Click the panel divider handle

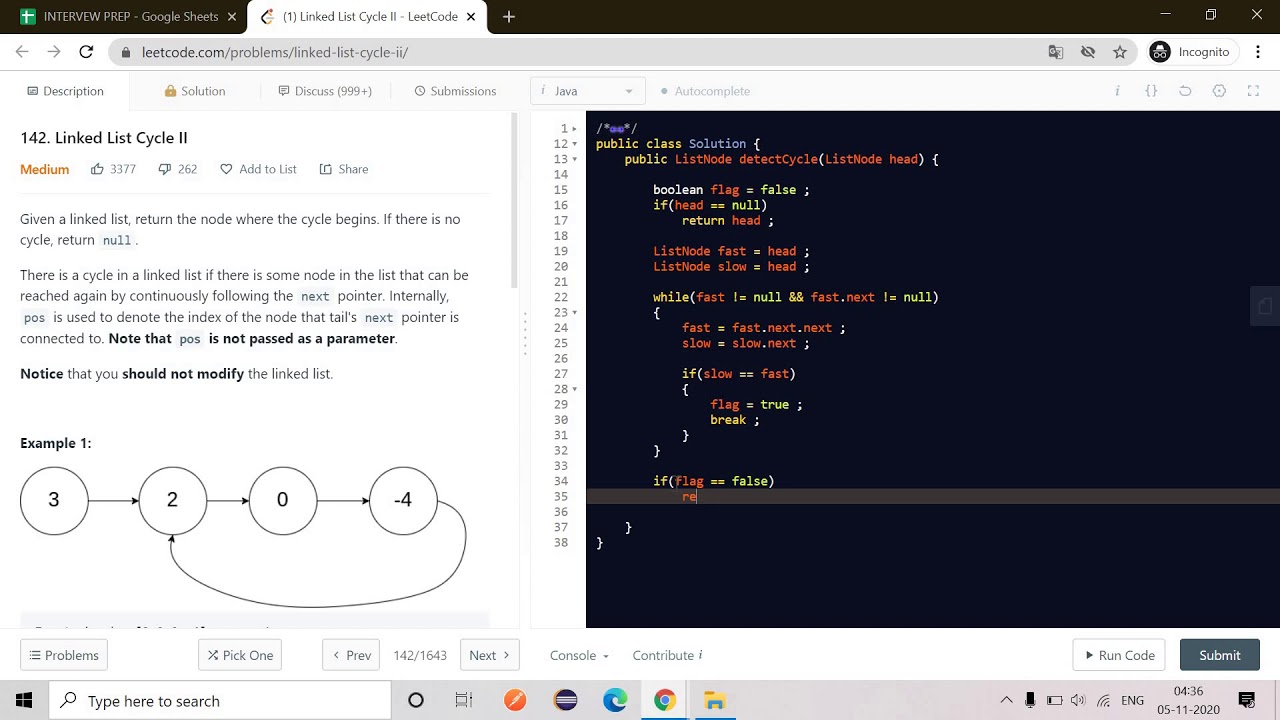point(525,335)
